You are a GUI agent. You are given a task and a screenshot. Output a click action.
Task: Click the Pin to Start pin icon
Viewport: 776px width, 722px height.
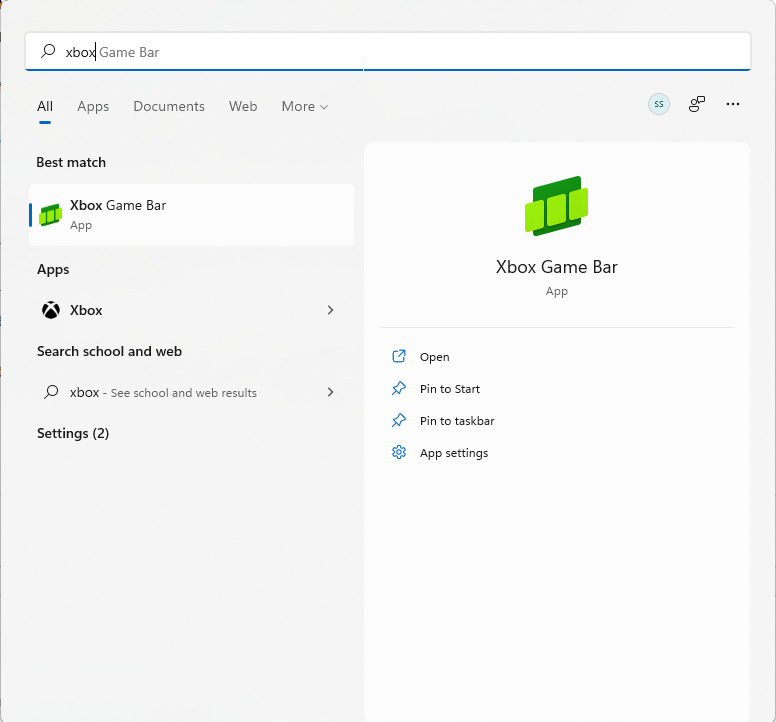399,389
